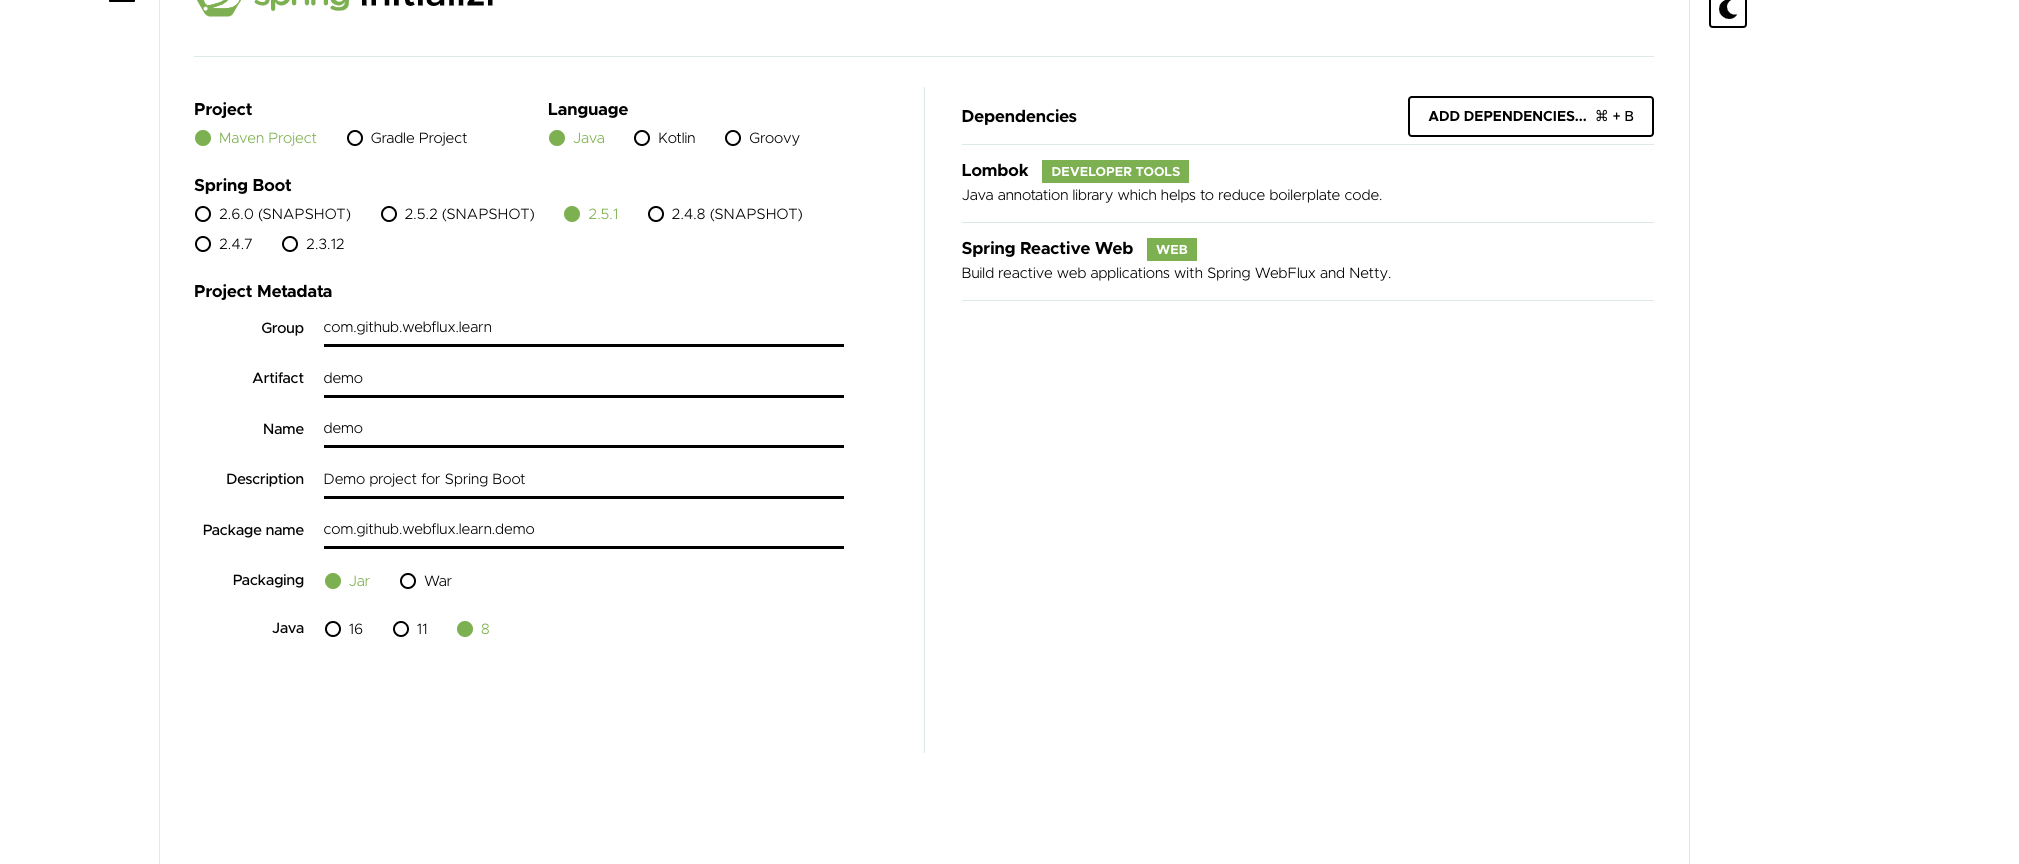Image resolution: width=2019 pixels, height=864 pixels.
Task: Choose Kotlin as the language
Action: pos(665,138)
